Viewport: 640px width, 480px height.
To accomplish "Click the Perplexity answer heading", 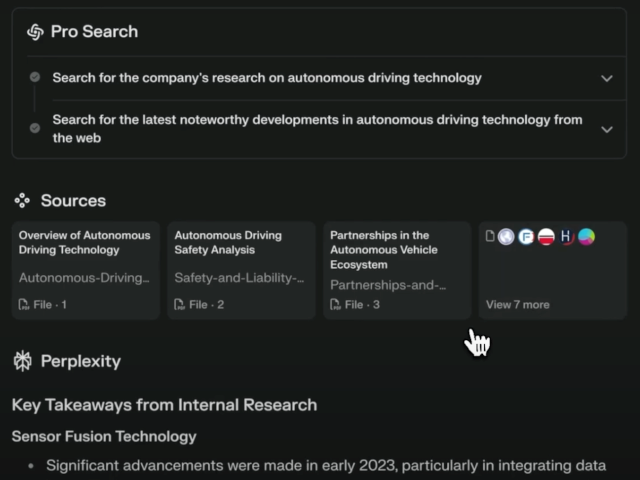I will tap(81, 362).
